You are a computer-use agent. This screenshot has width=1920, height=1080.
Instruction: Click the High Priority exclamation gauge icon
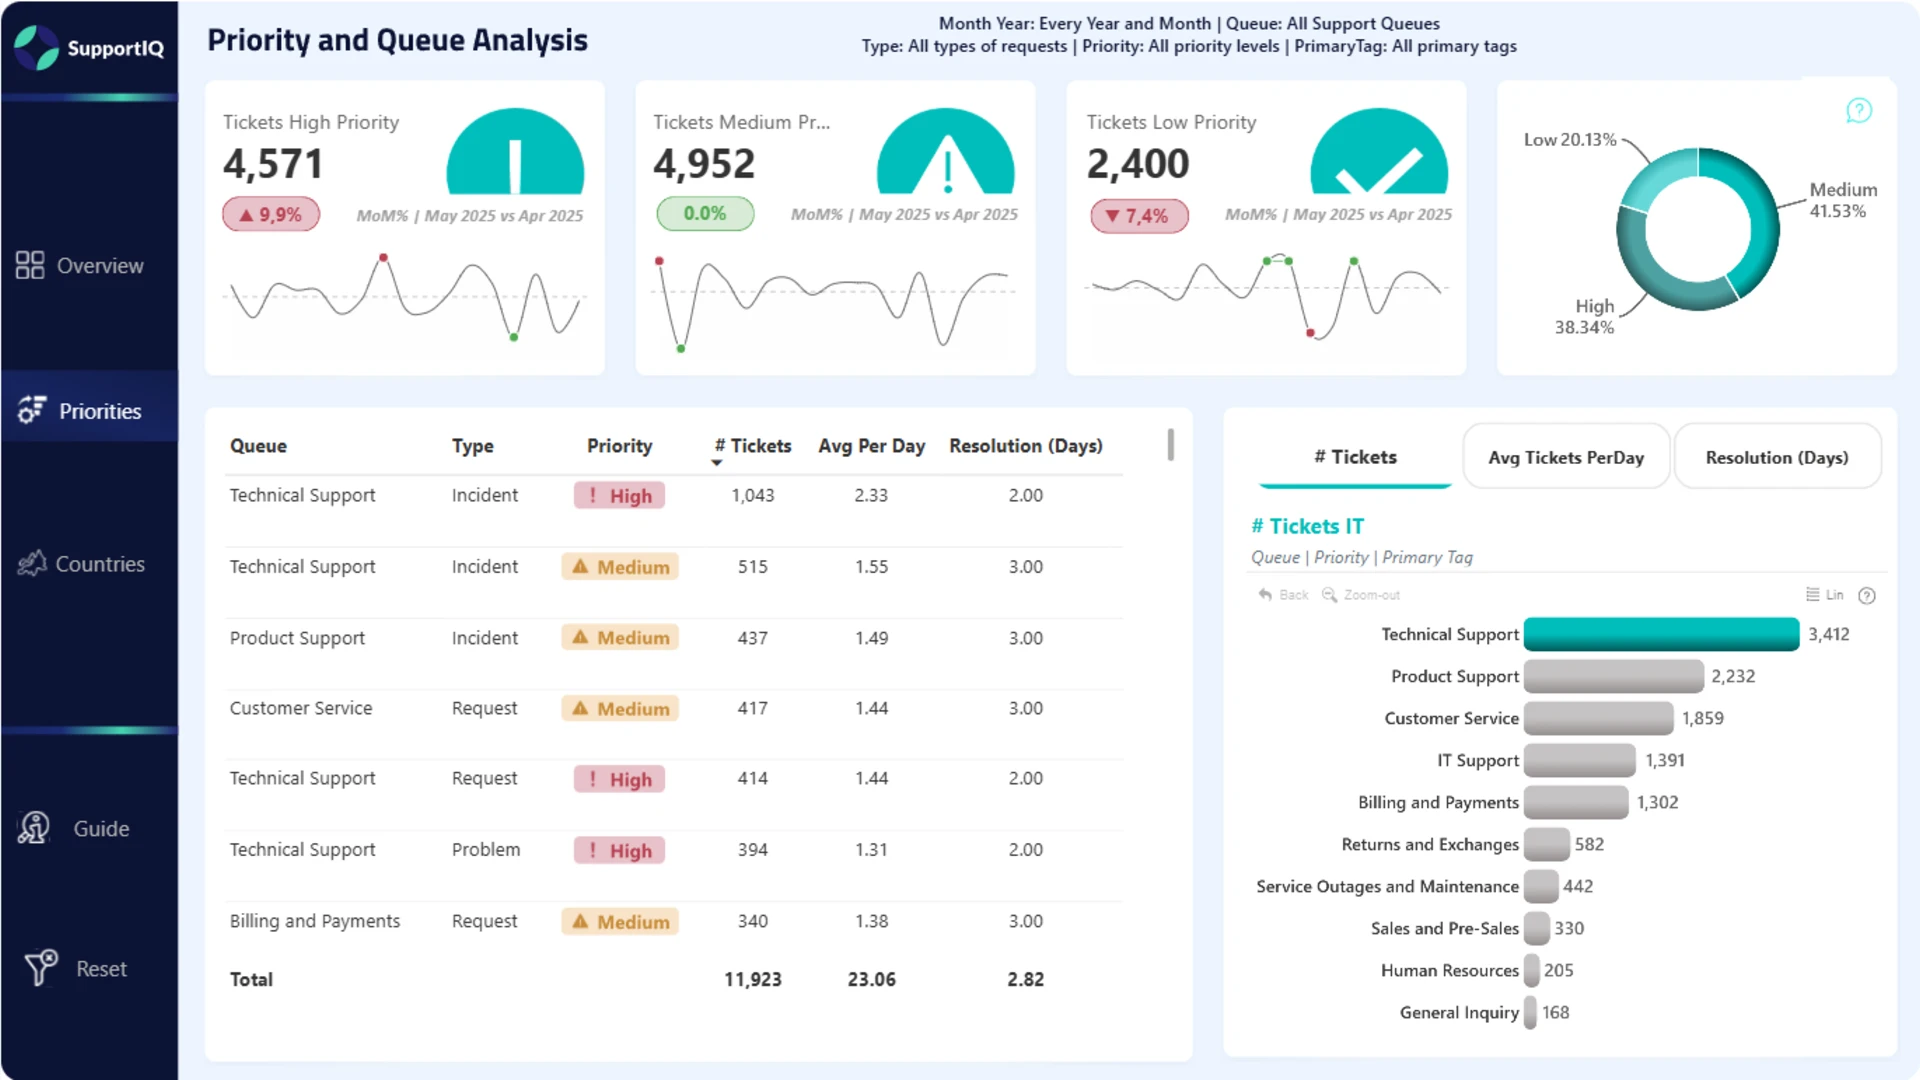tap(515, 151)
